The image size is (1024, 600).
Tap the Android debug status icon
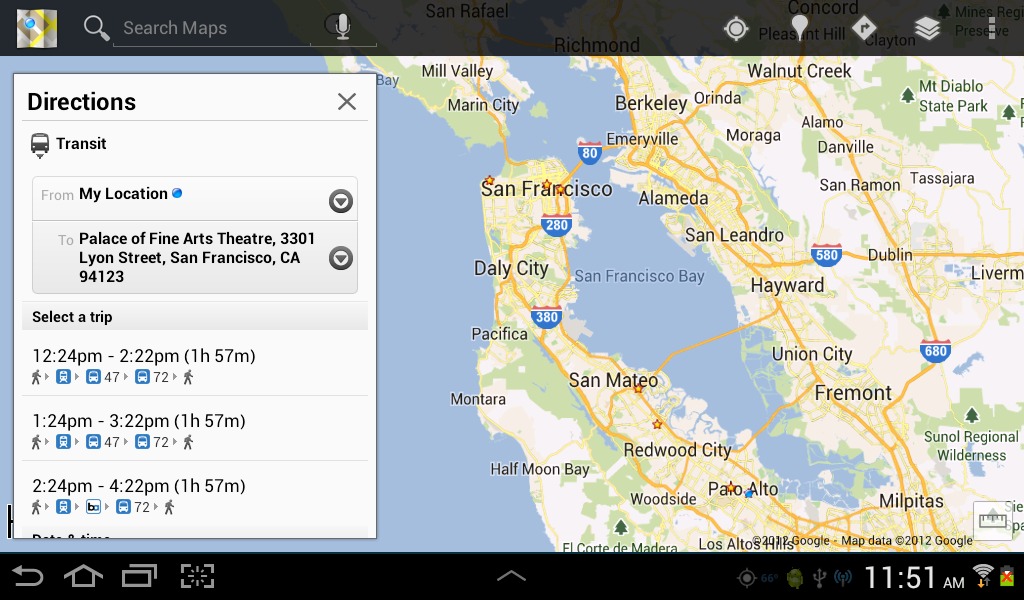795,578
